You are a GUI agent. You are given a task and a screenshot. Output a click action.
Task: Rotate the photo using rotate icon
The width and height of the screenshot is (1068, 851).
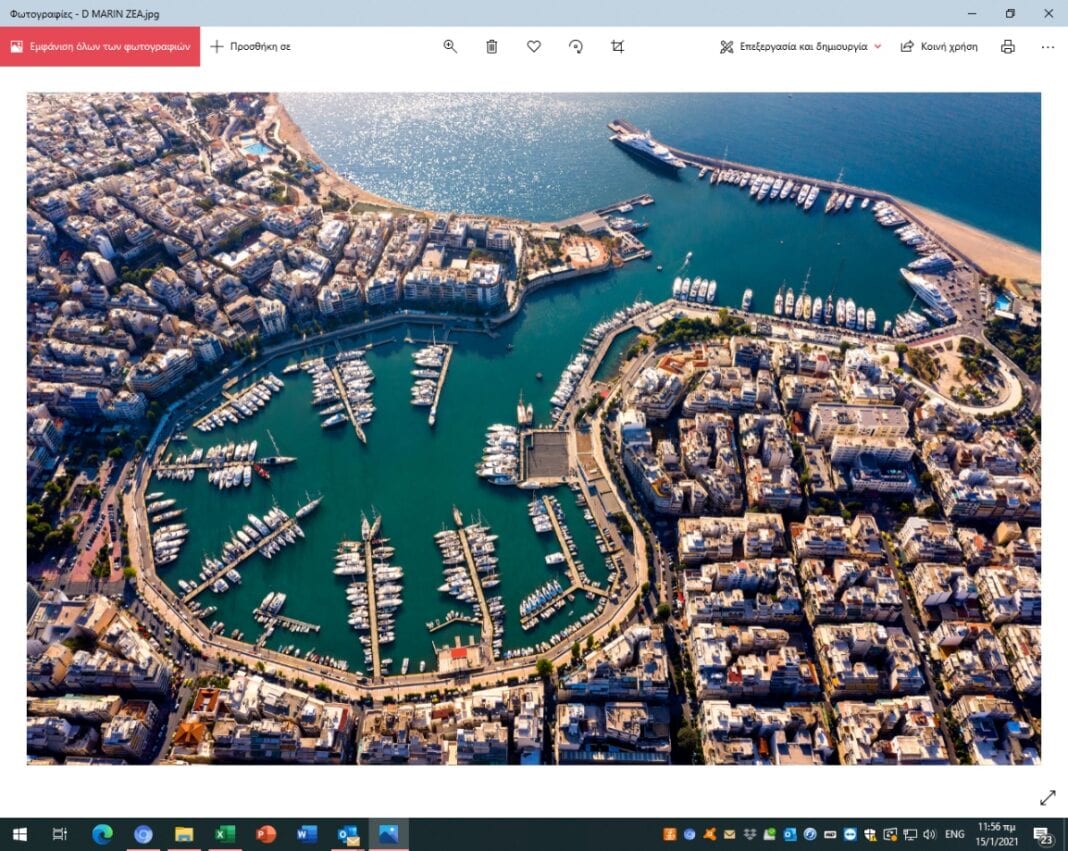(x=576, y=46)
